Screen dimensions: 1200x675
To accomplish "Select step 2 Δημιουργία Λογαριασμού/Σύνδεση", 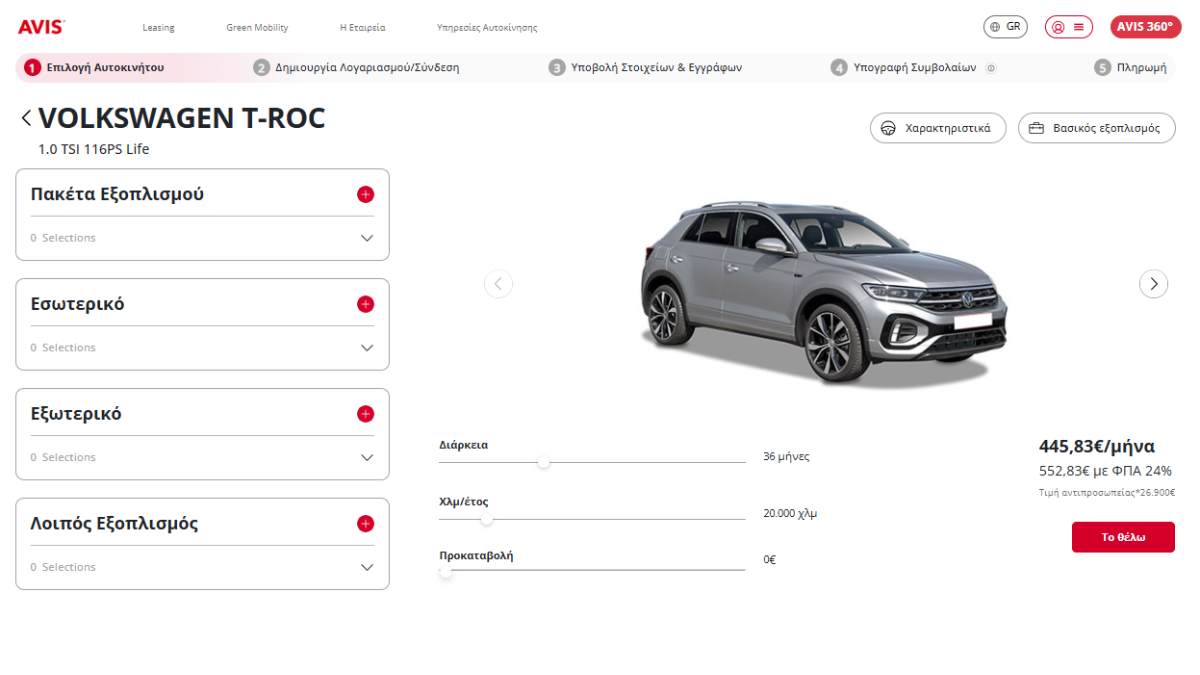I will 357,68.
